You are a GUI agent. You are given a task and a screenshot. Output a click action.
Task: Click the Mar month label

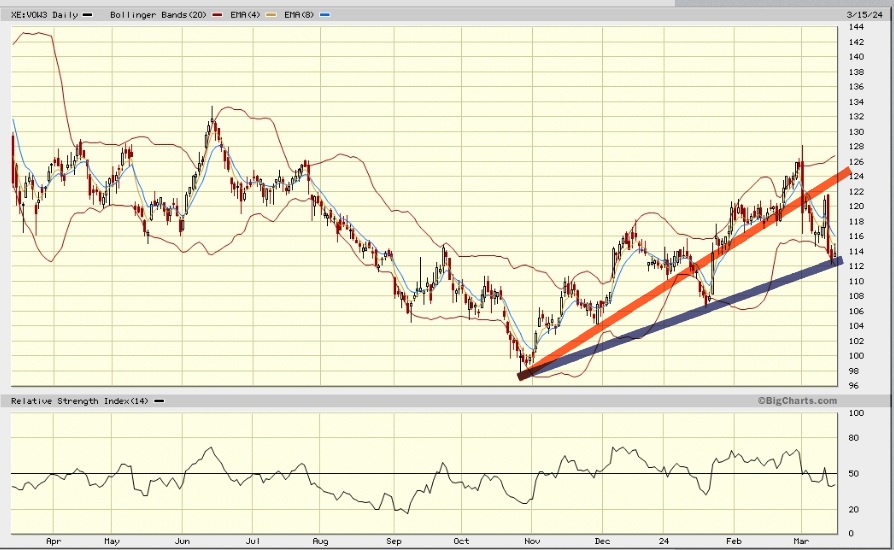point(802,541)
